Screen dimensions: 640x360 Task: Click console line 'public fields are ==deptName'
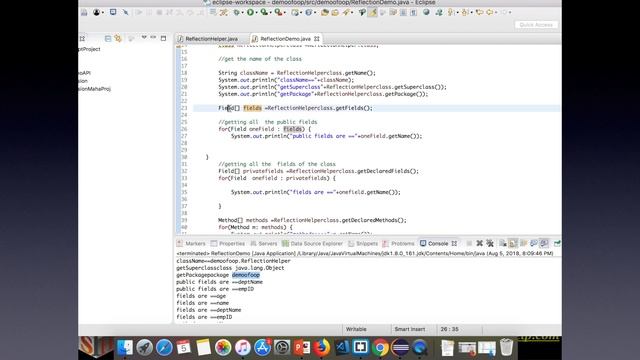[220, 282]
